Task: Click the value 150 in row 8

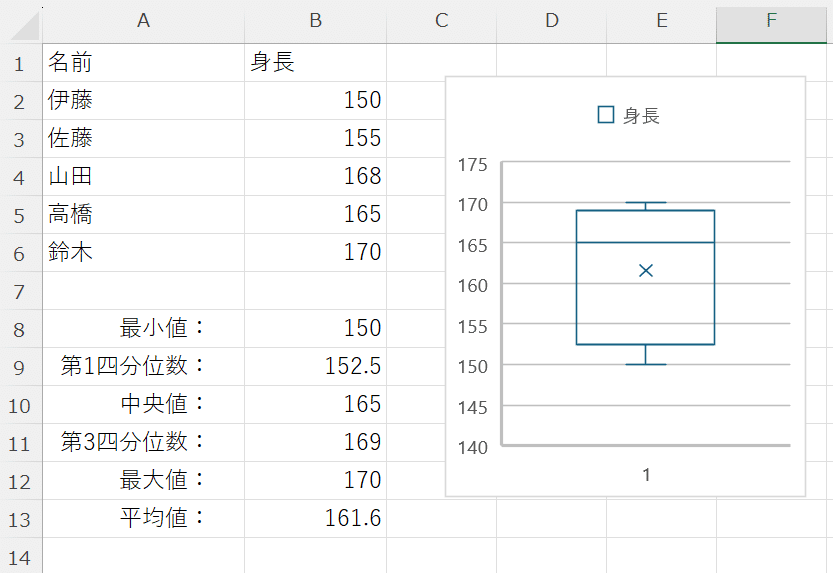Action: [x=316, y=329]
